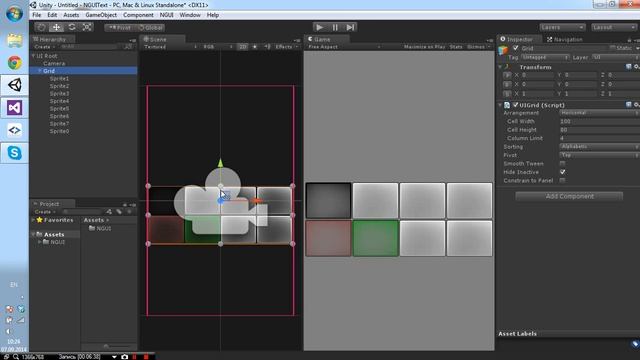The width and height of the screenshot is (640, 360).
Task: Toggle the Stats button in Game view
Action: (x=456, y=47)
